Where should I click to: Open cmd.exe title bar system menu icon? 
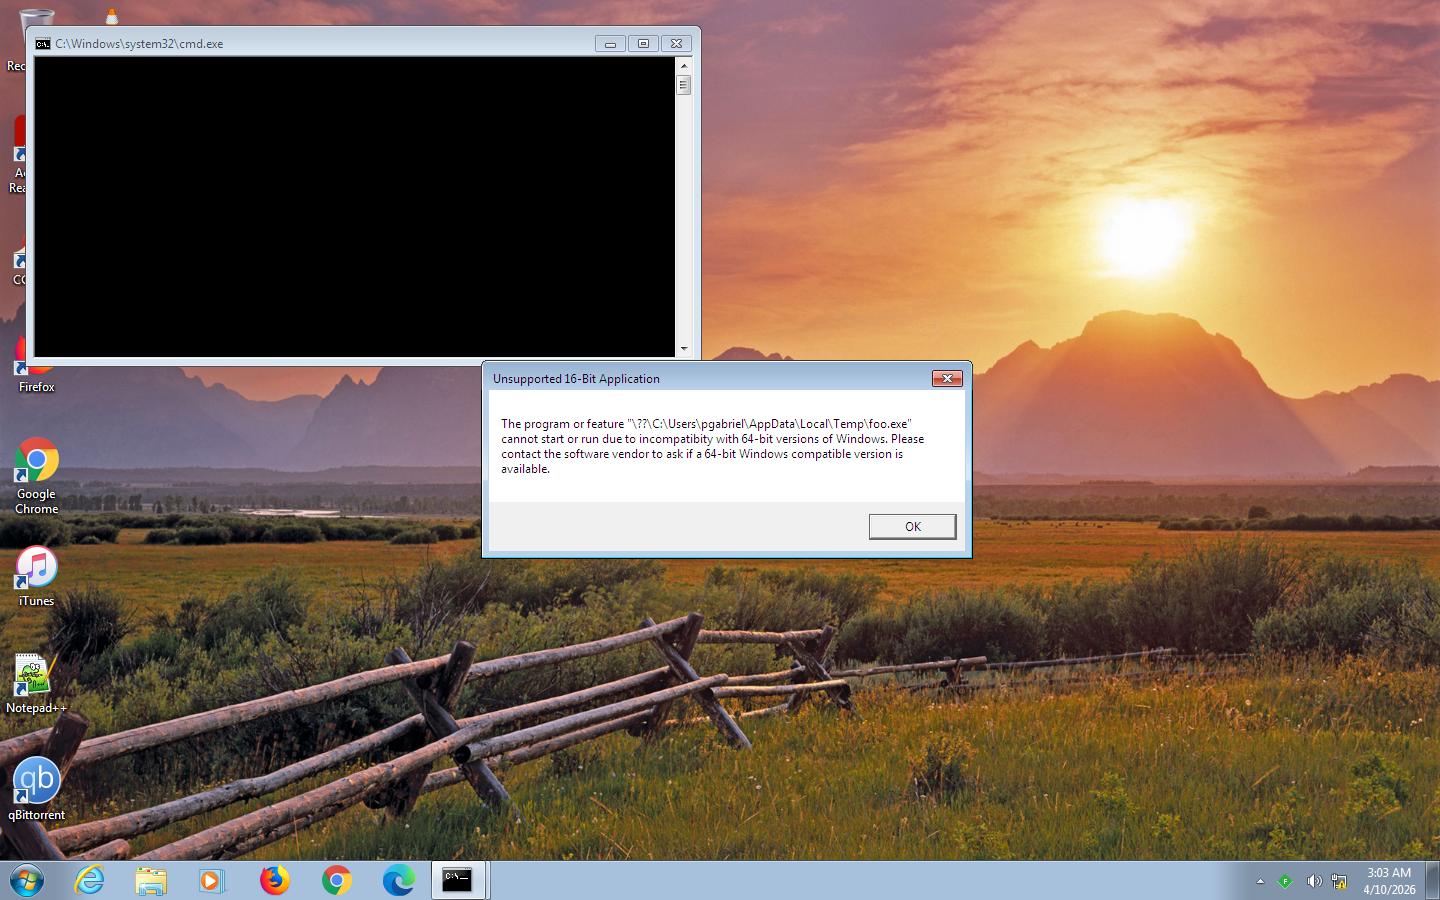pos(43,44)
